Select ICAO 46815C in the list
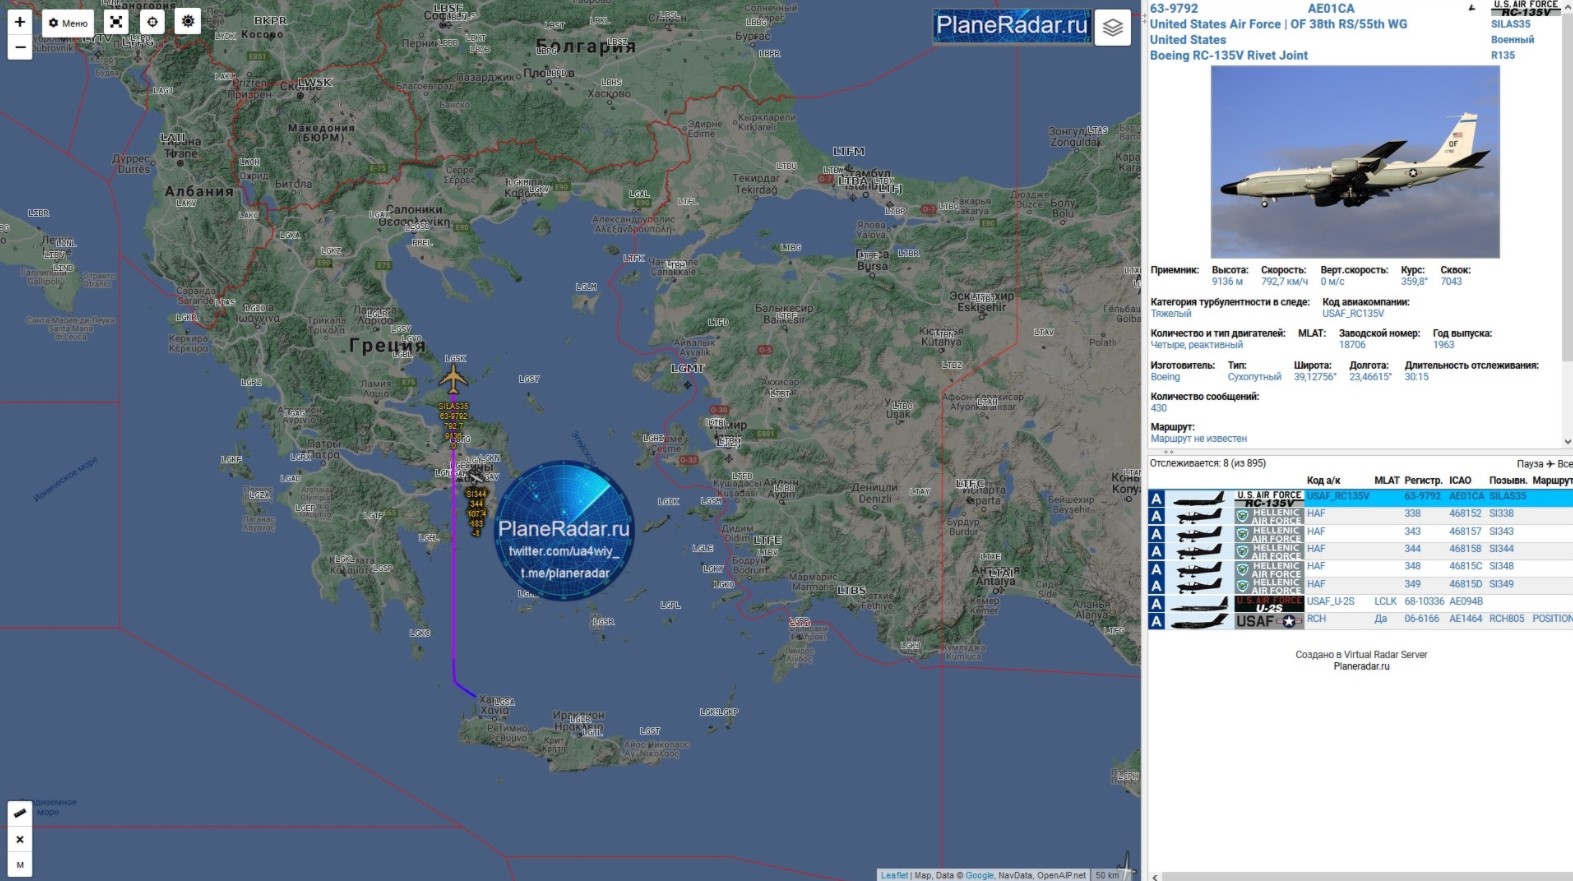 [x=1466, y=566]
